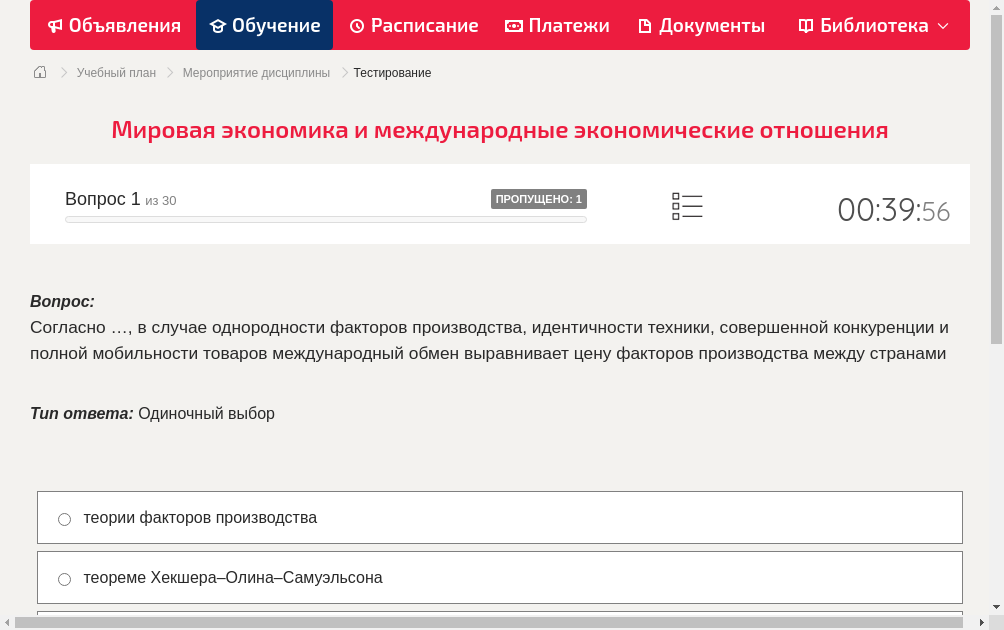Open the Платежи menu item
The height and width of the screenshot is (630, 1004).
(x=557, y=25)
